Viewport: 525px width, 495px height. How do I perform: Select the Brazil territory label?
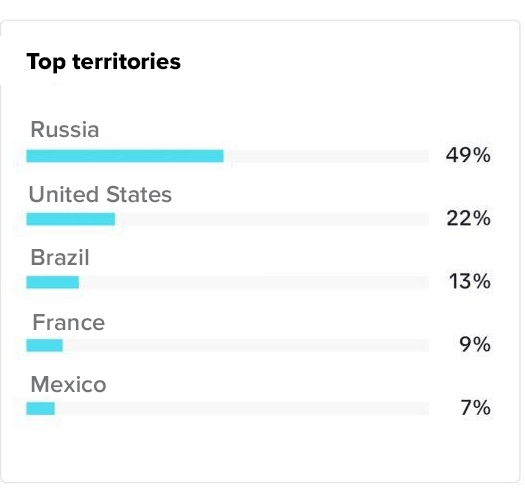click(x=60, y=258)
